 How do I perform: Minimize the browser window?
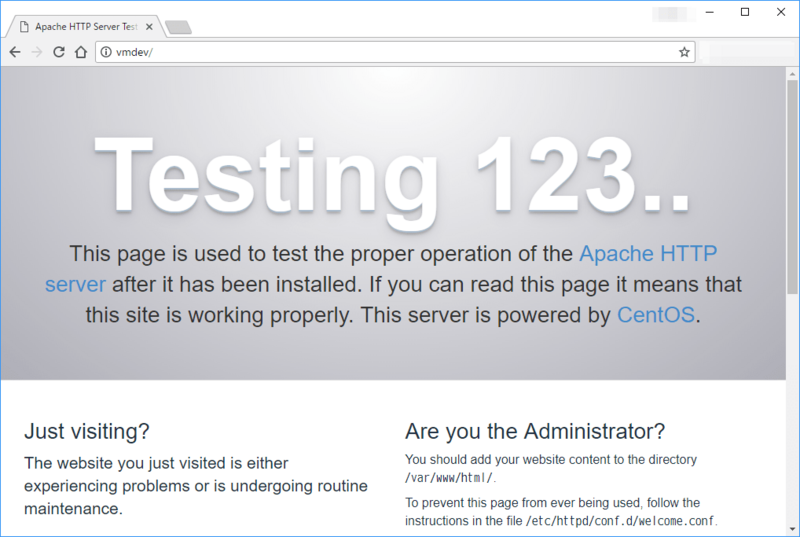click(x=709, y=12)
